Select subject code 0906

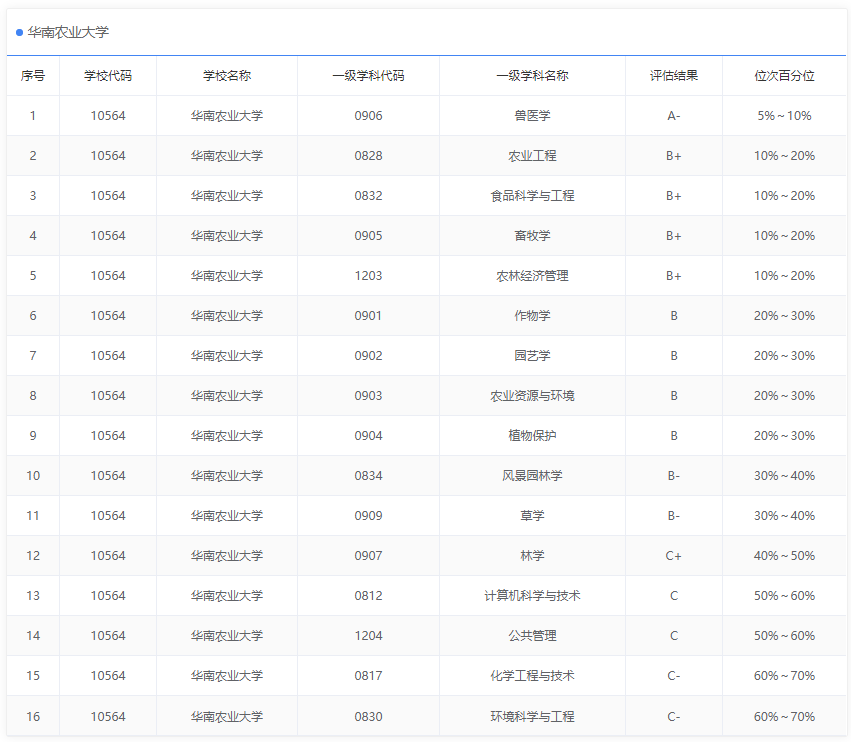369,116
